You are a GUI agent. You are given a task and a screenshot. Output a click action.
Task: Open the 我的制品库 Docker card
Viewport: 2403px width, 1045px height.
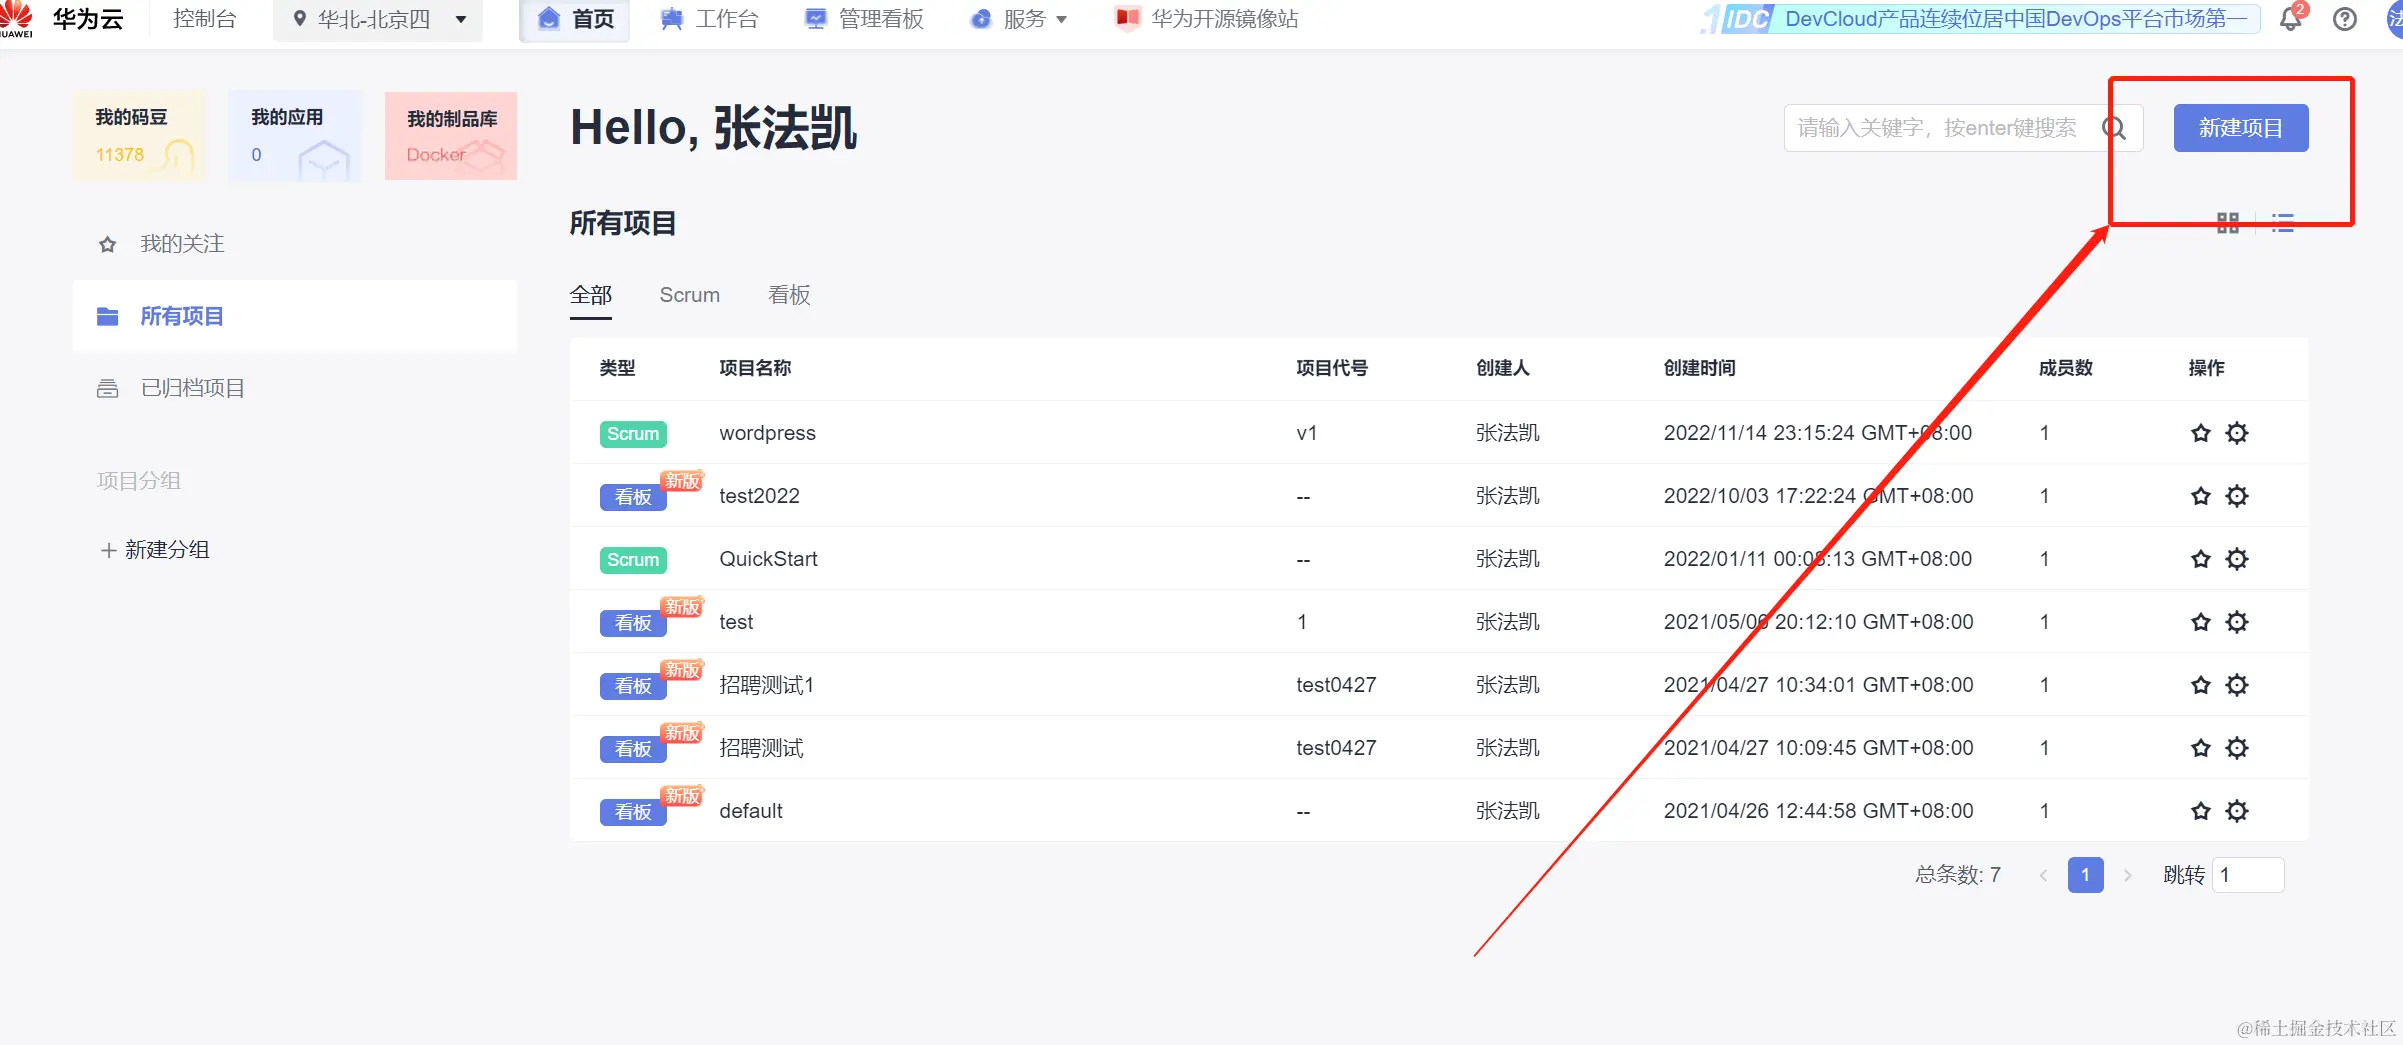coord(451,136)
